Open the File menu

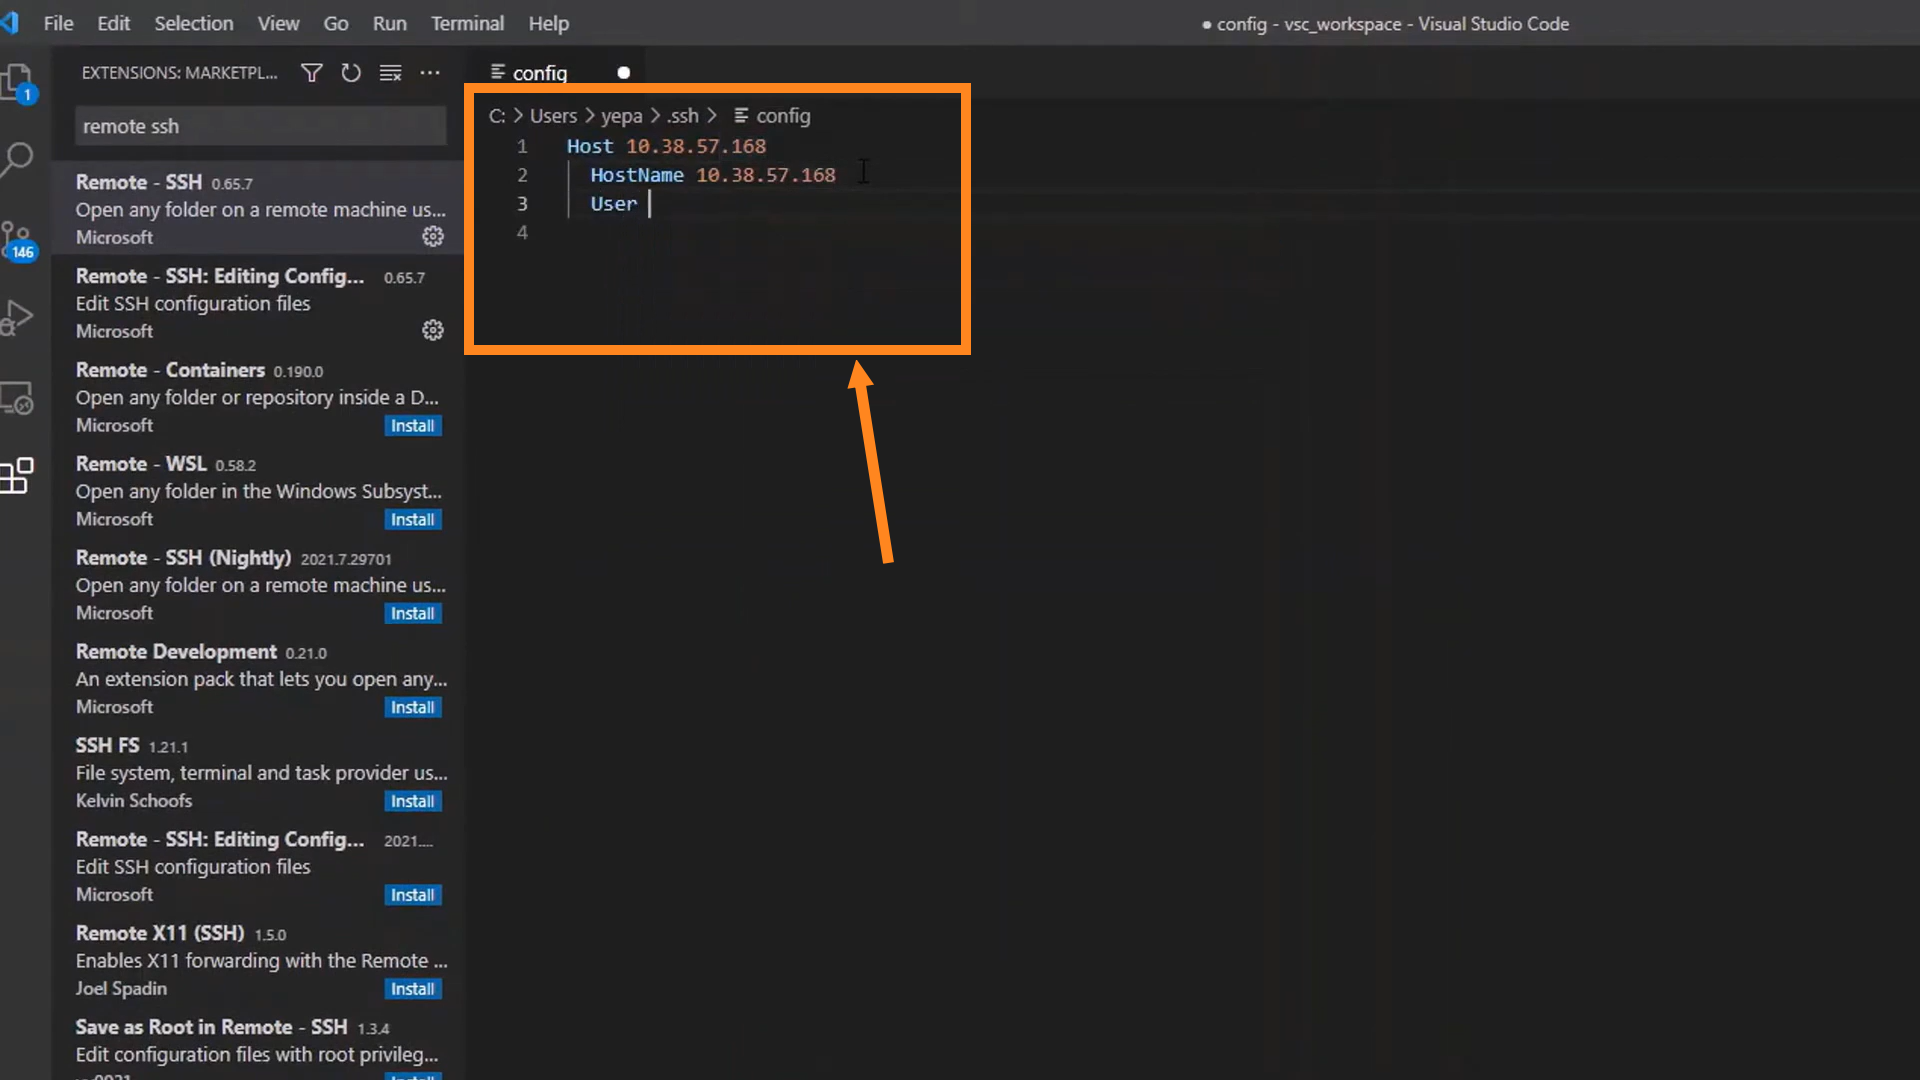(58, 23)
